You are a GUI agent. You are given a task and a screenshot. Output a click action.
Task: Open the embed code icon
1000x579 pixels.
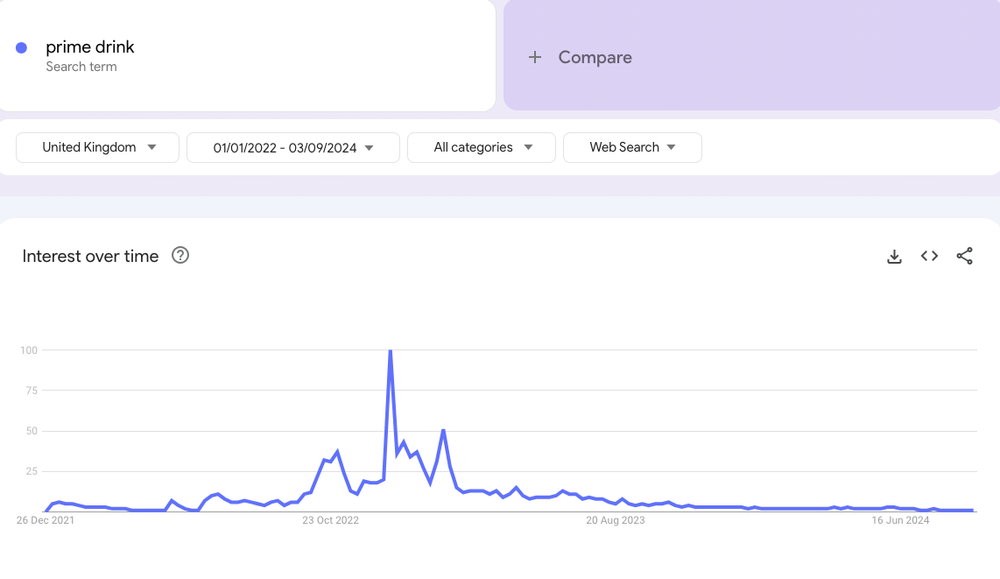(x=929, y=256)
